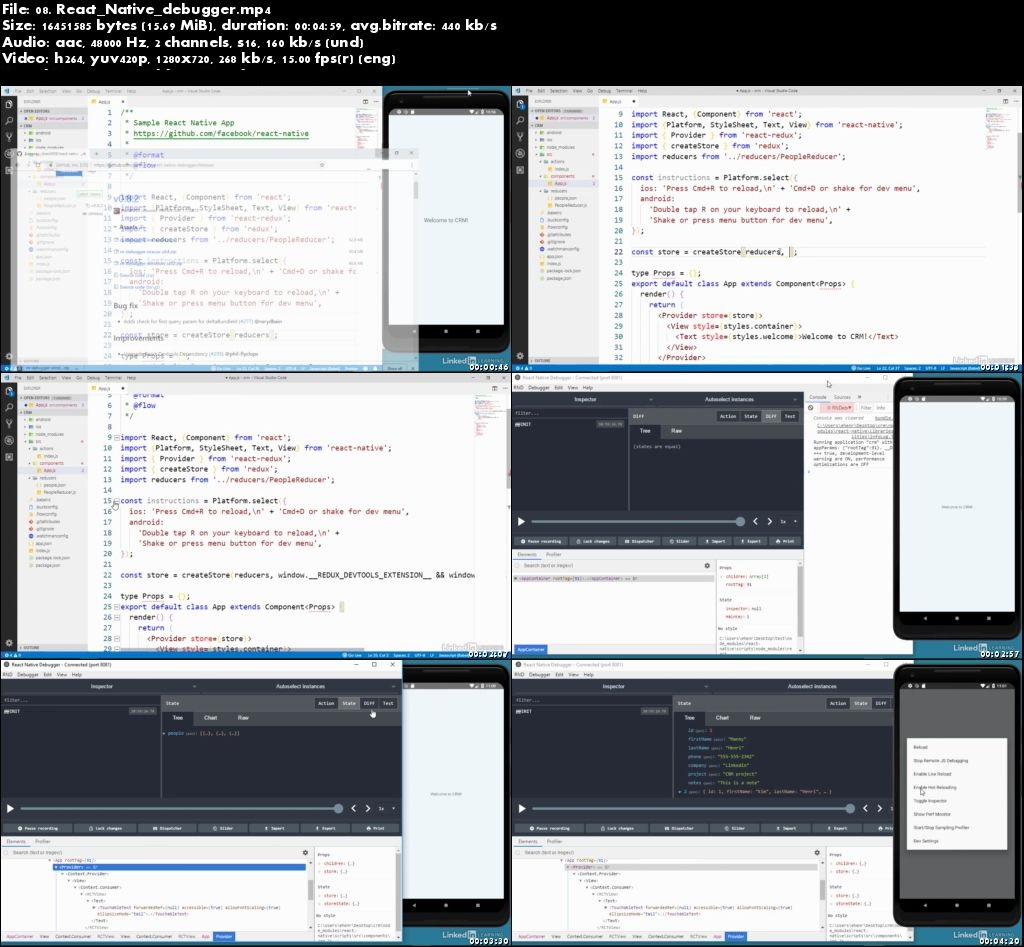Switch to the Sources tab in DevTools

pyautogui.click(x=842, y=397)
